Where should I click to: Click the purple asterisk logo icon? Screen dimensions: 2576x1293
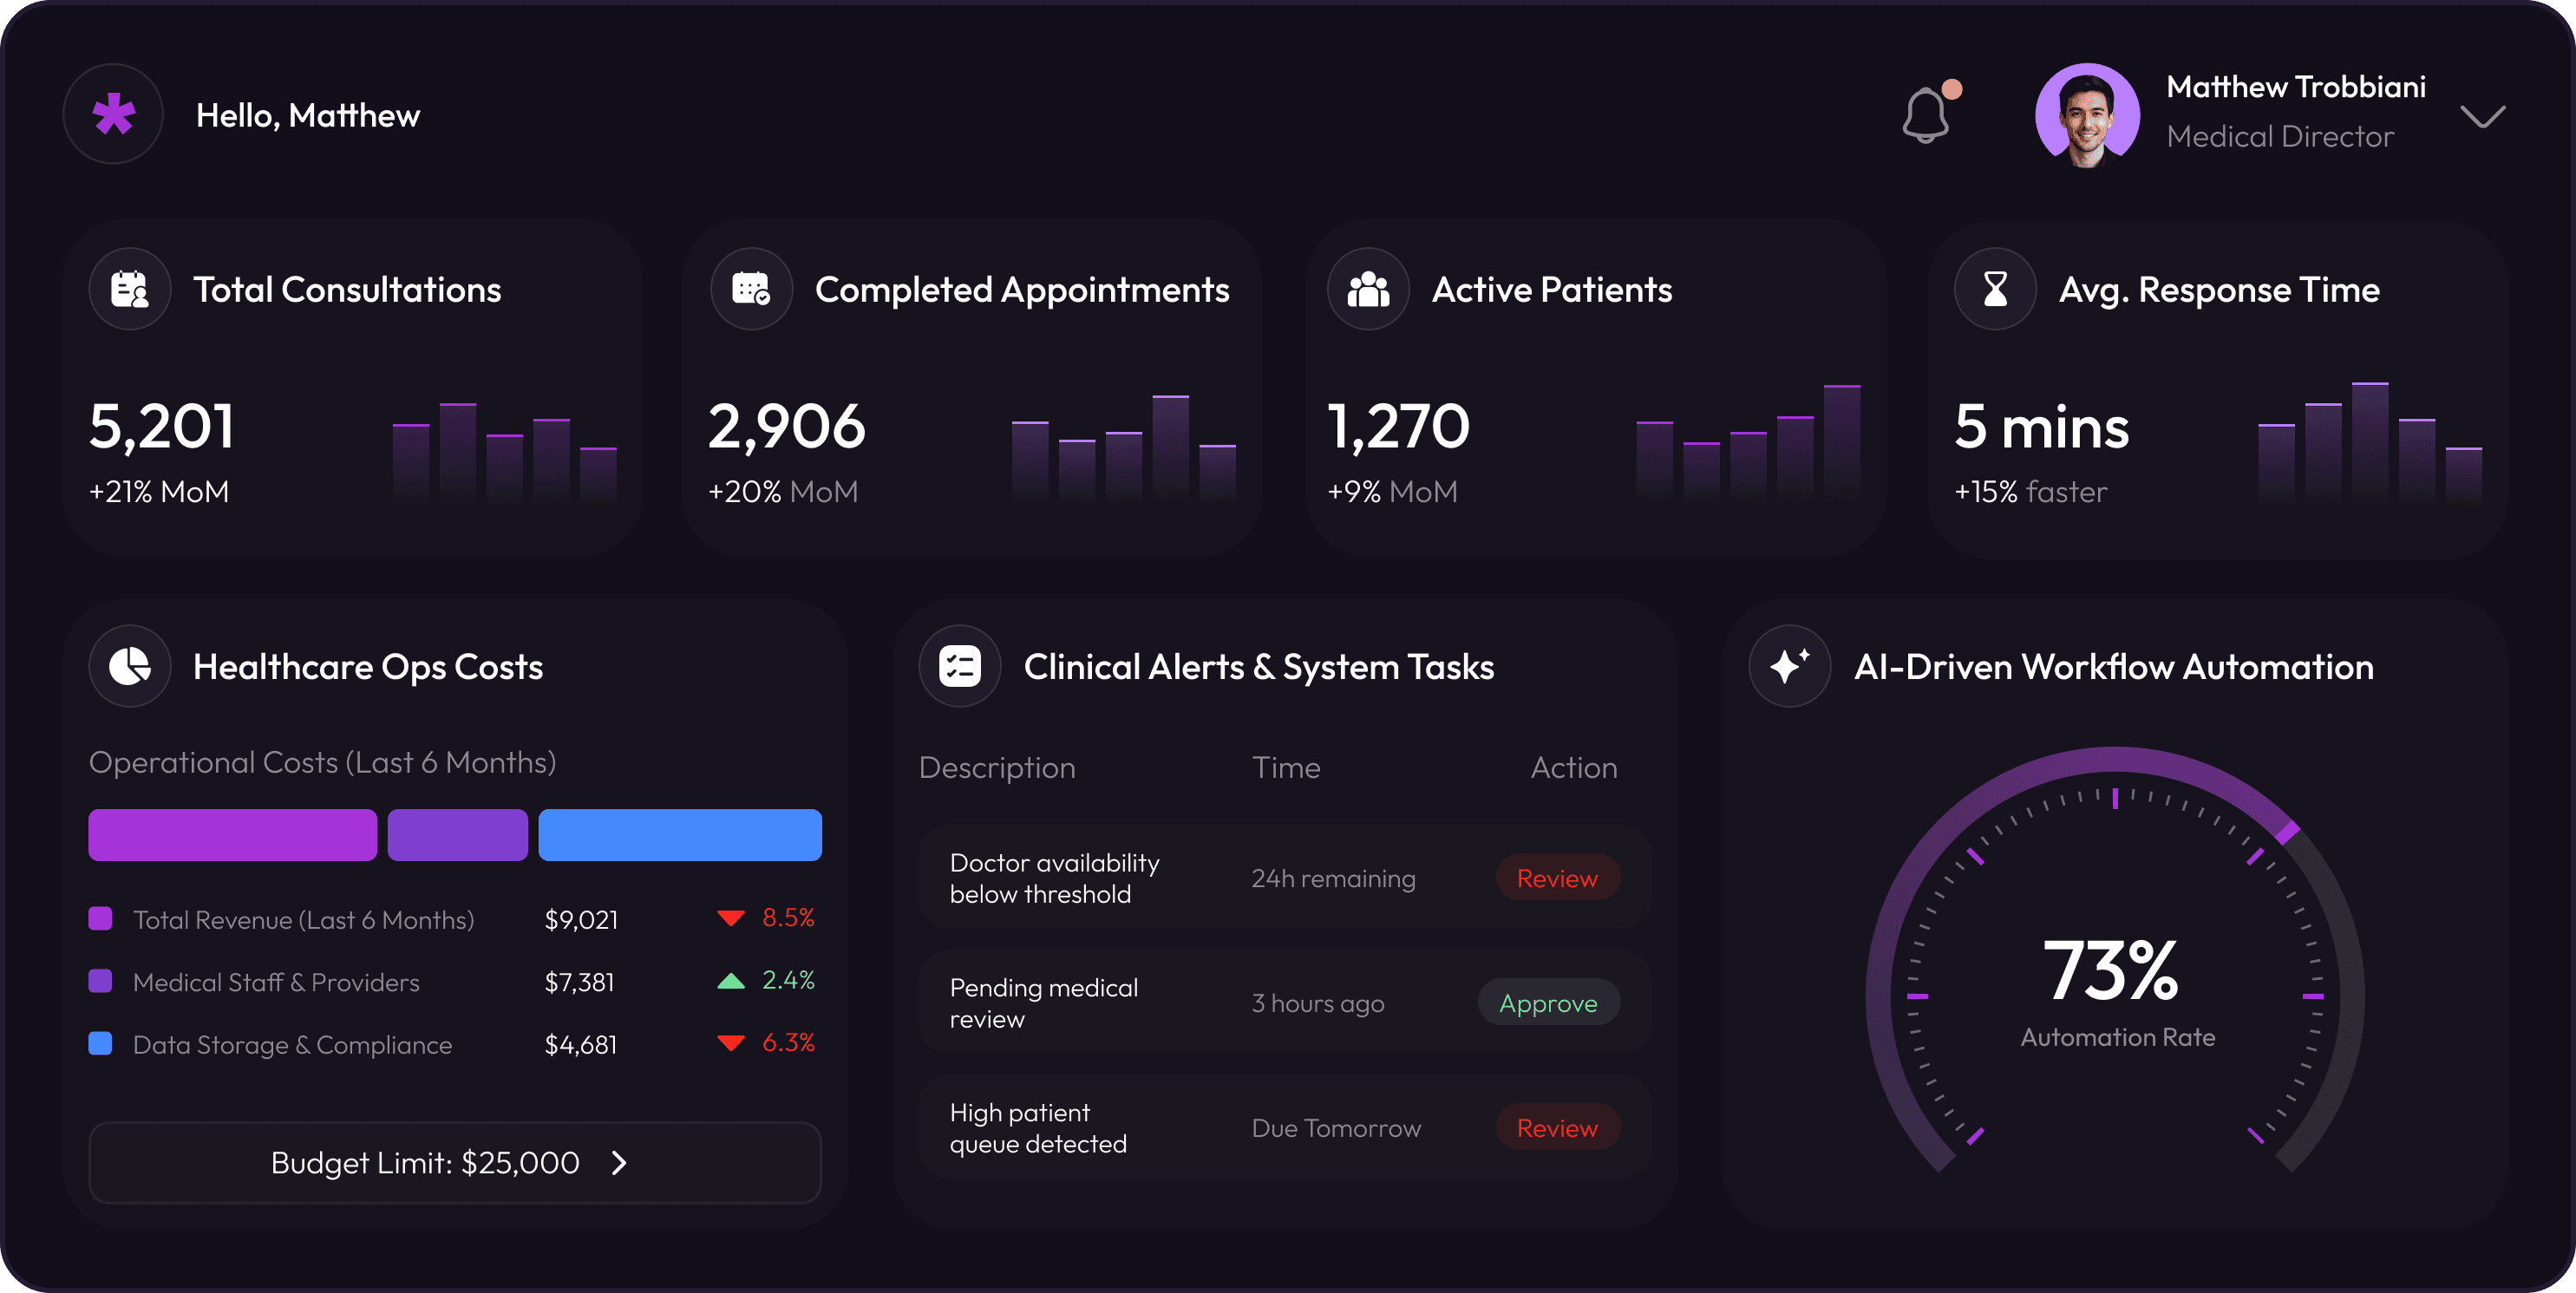(113, 114)
